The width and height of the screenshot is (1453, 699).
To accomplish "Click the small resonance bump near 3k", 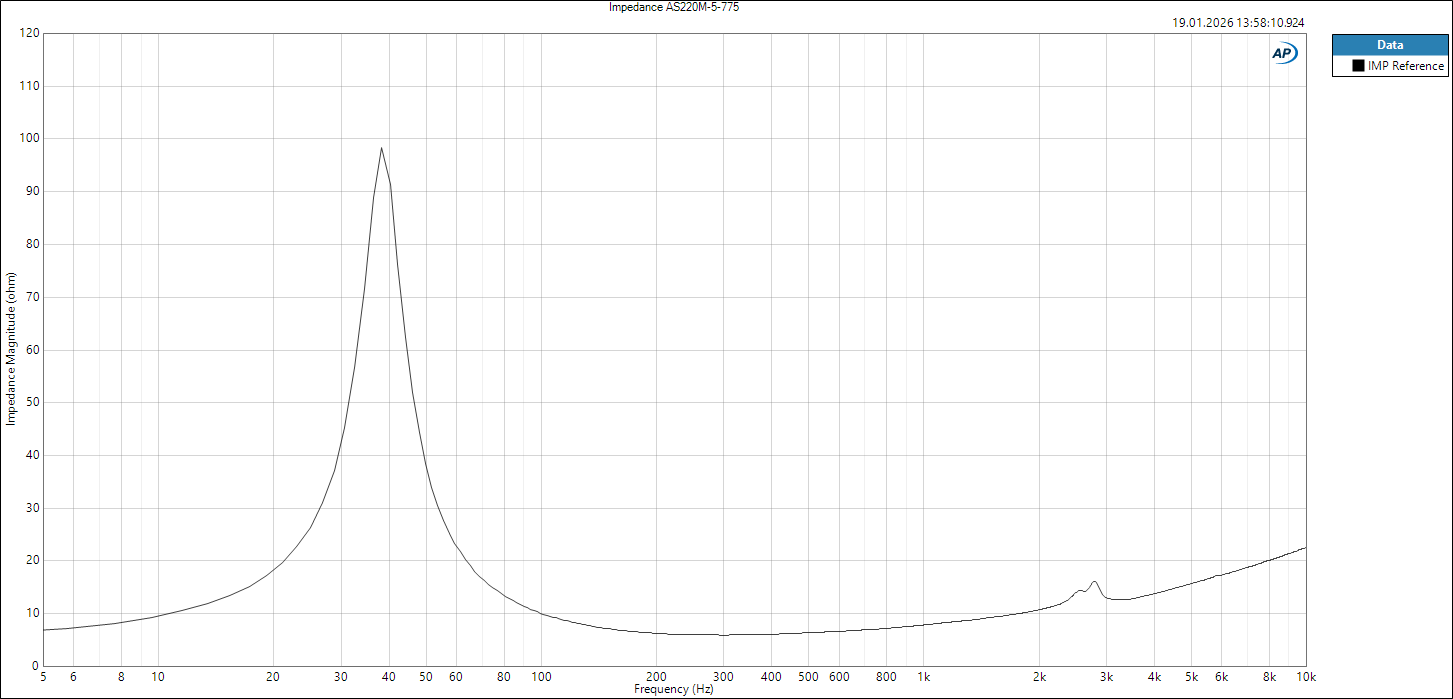I will point(1094,582).
